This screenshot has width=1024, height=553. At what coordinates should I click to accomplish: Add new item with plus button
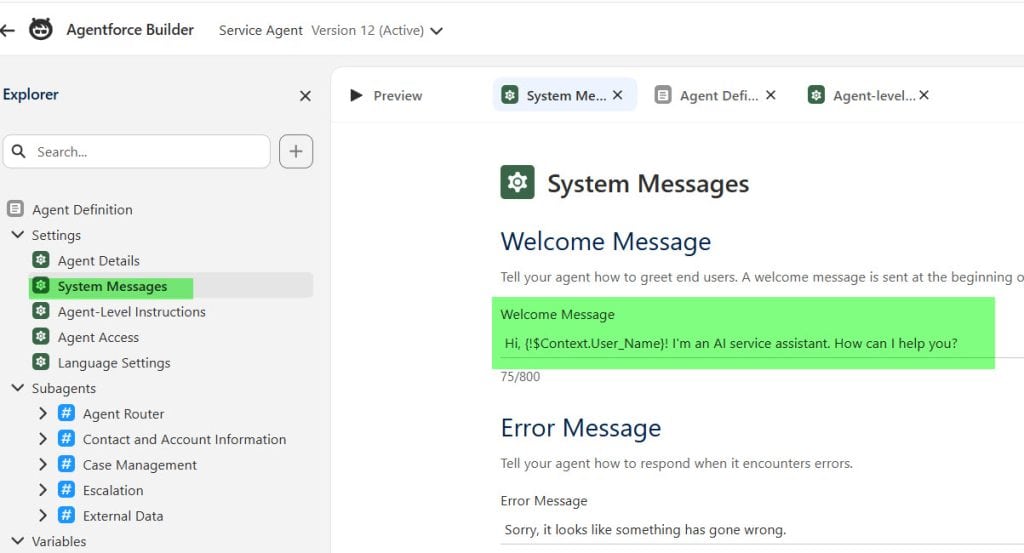(x=296, y=151)
